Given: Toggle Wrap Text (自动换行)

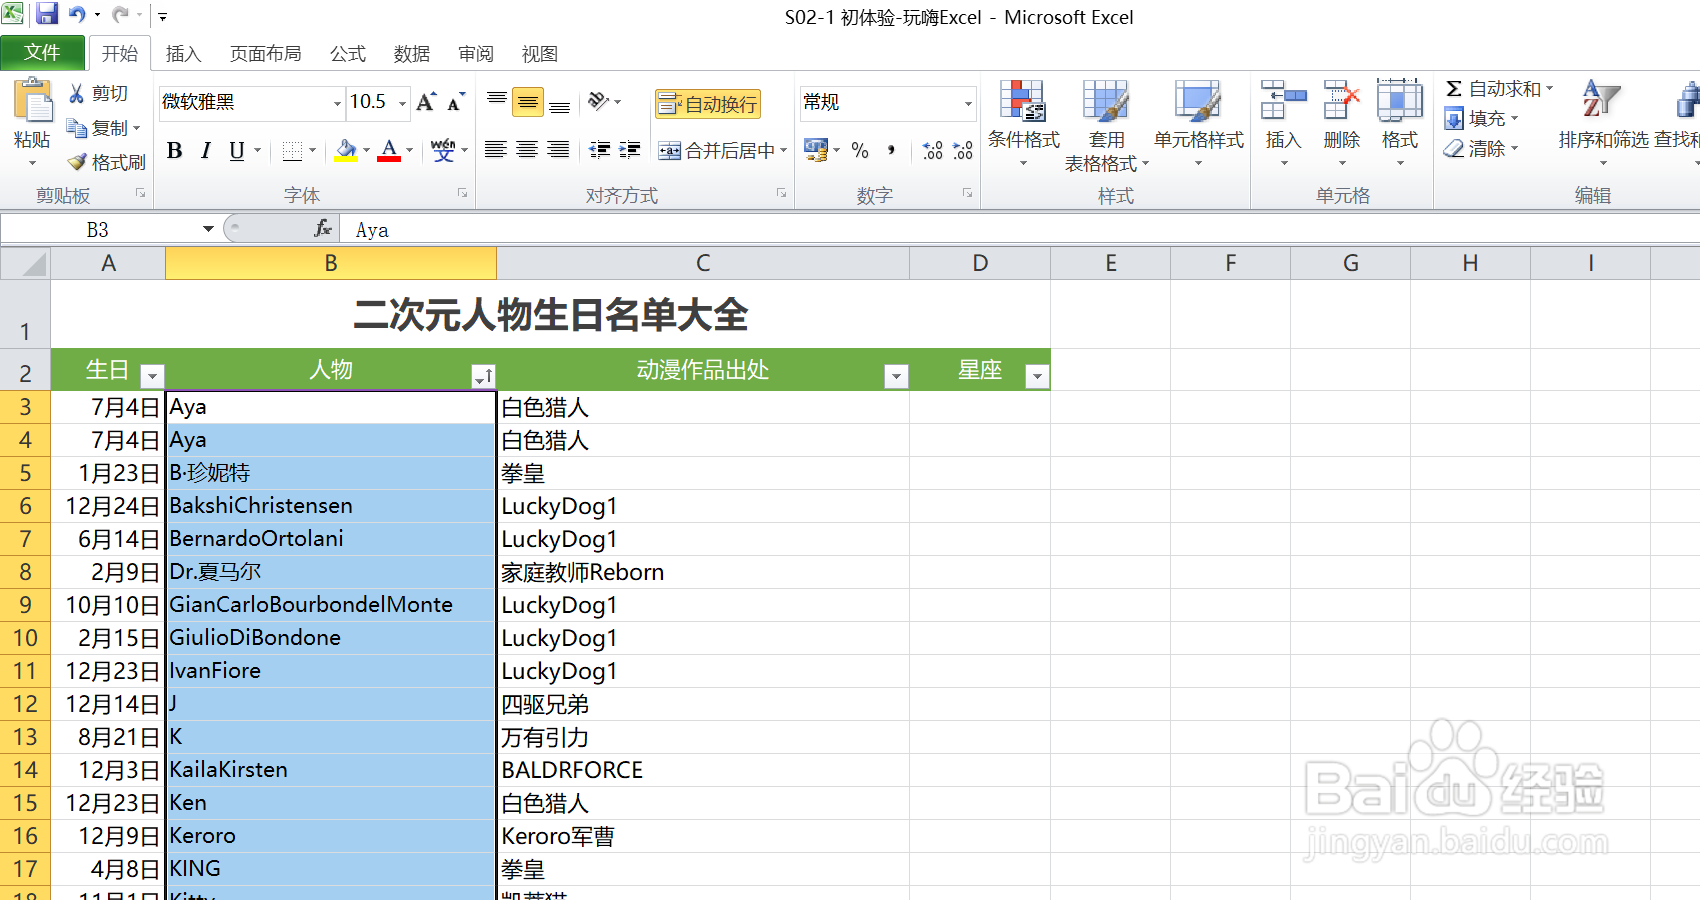Looking at the screenshot, I should point(708,104).
